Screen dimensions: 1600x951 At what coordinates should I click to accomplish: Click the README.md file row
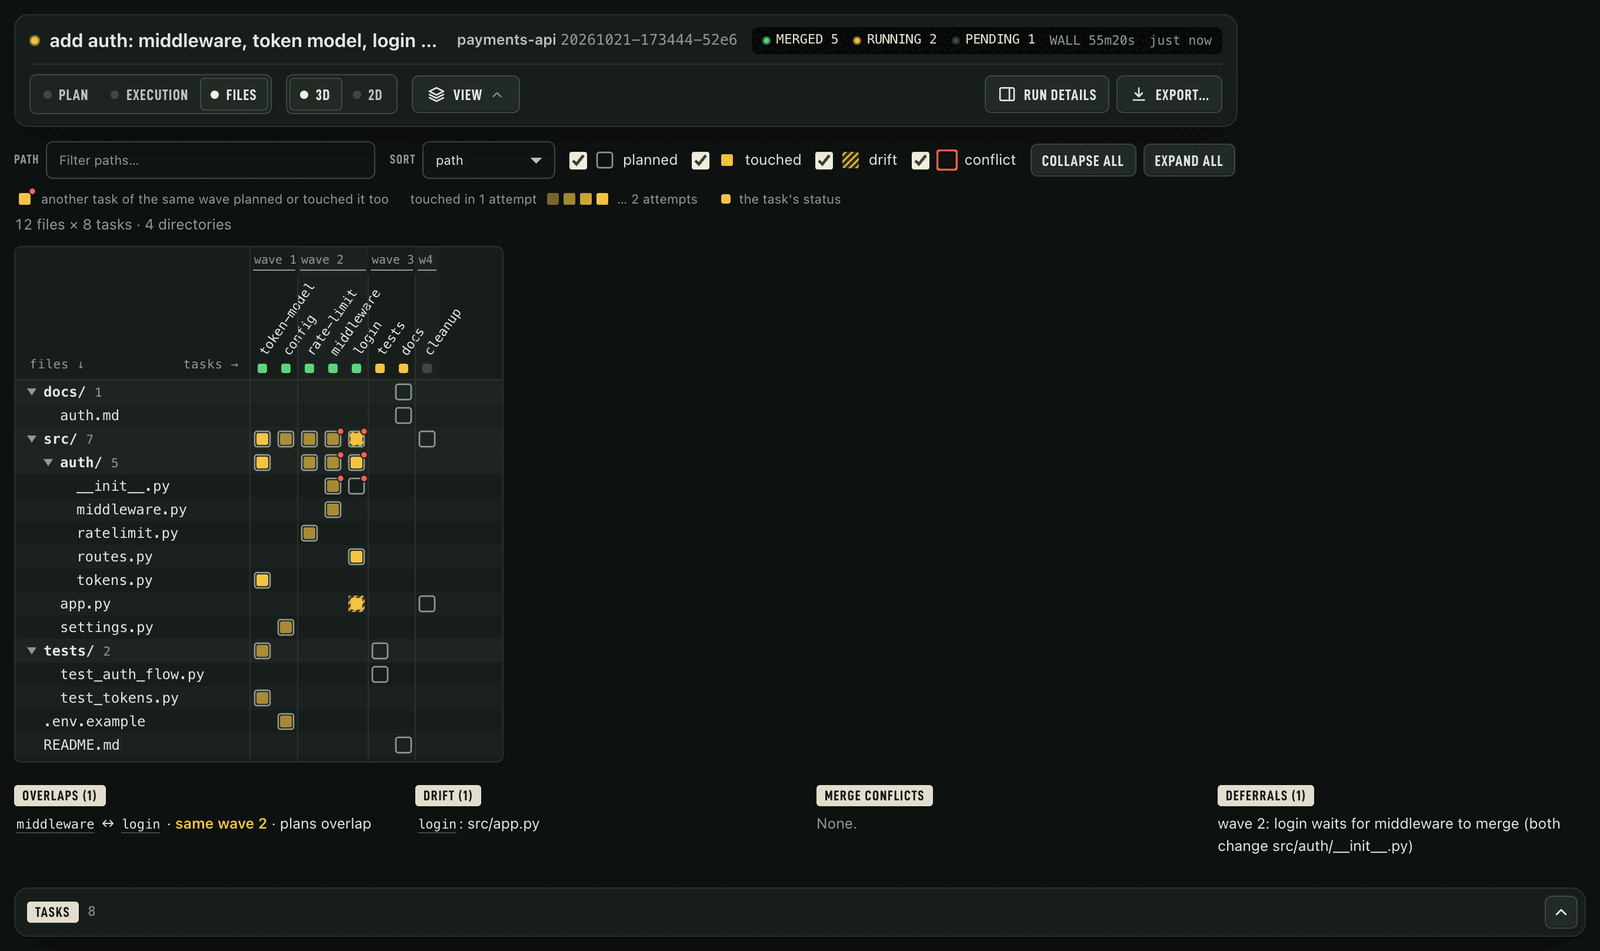[x=81, y=745]
